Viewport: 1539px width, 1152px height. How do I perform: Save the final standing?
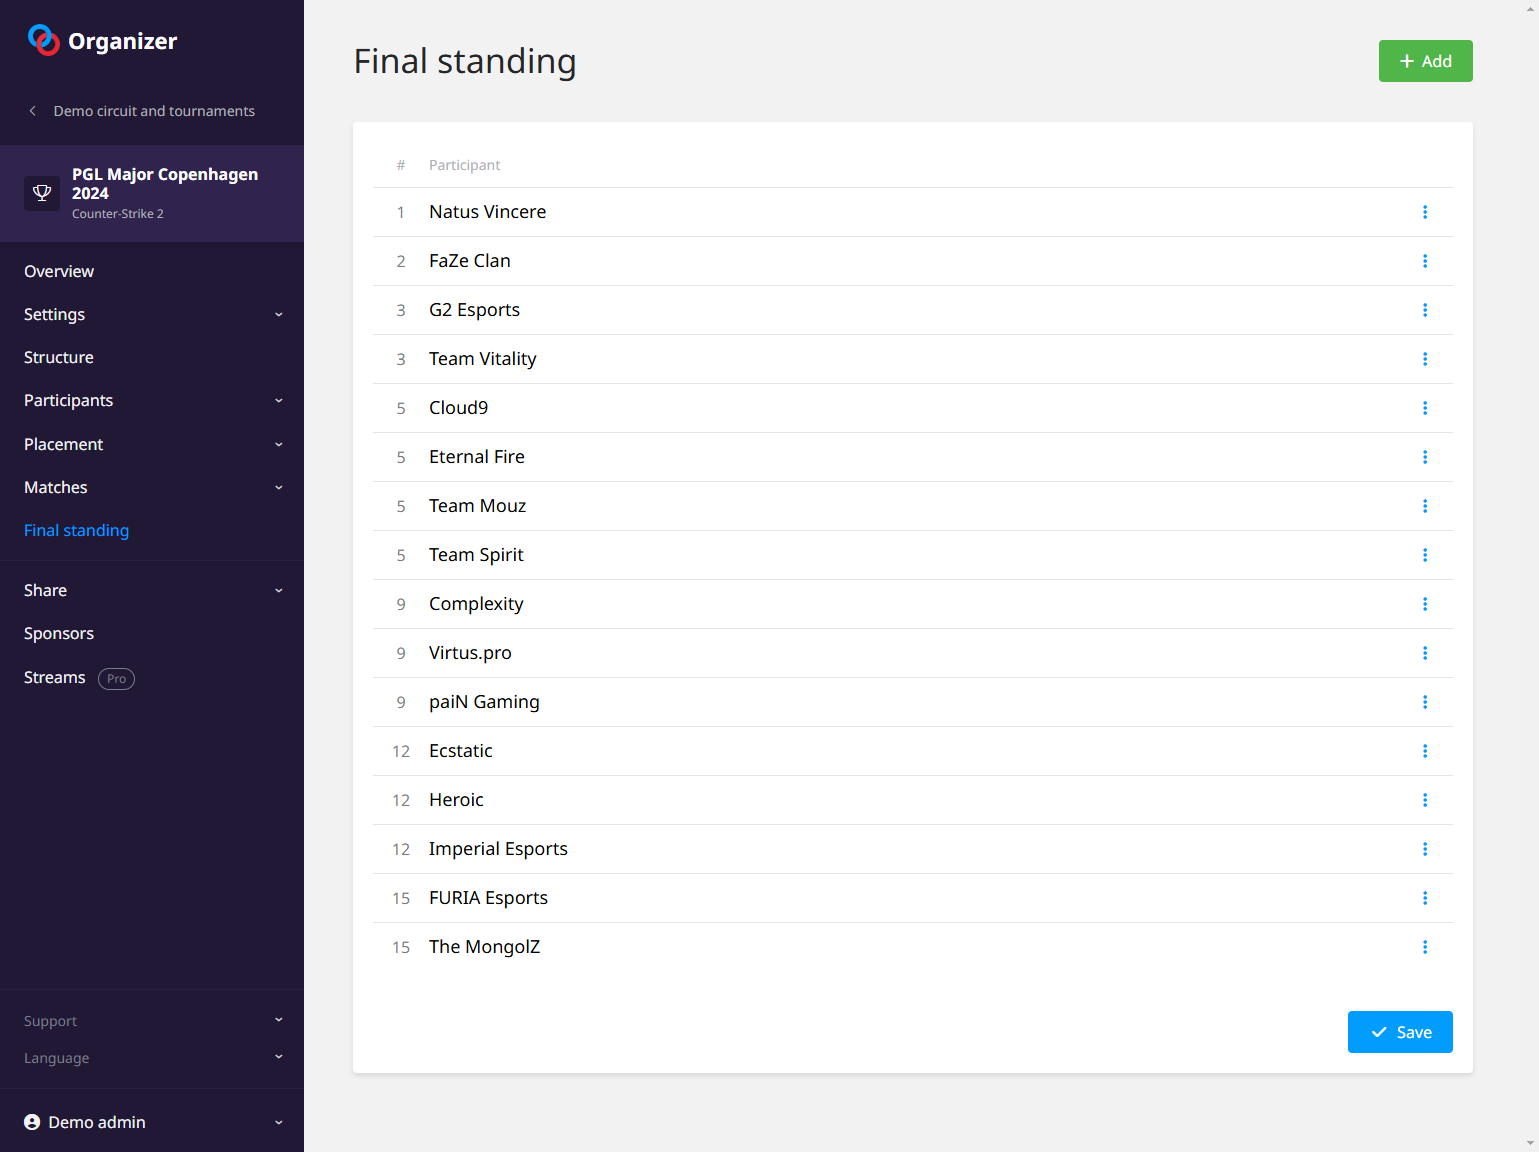click(1399, 1032)
